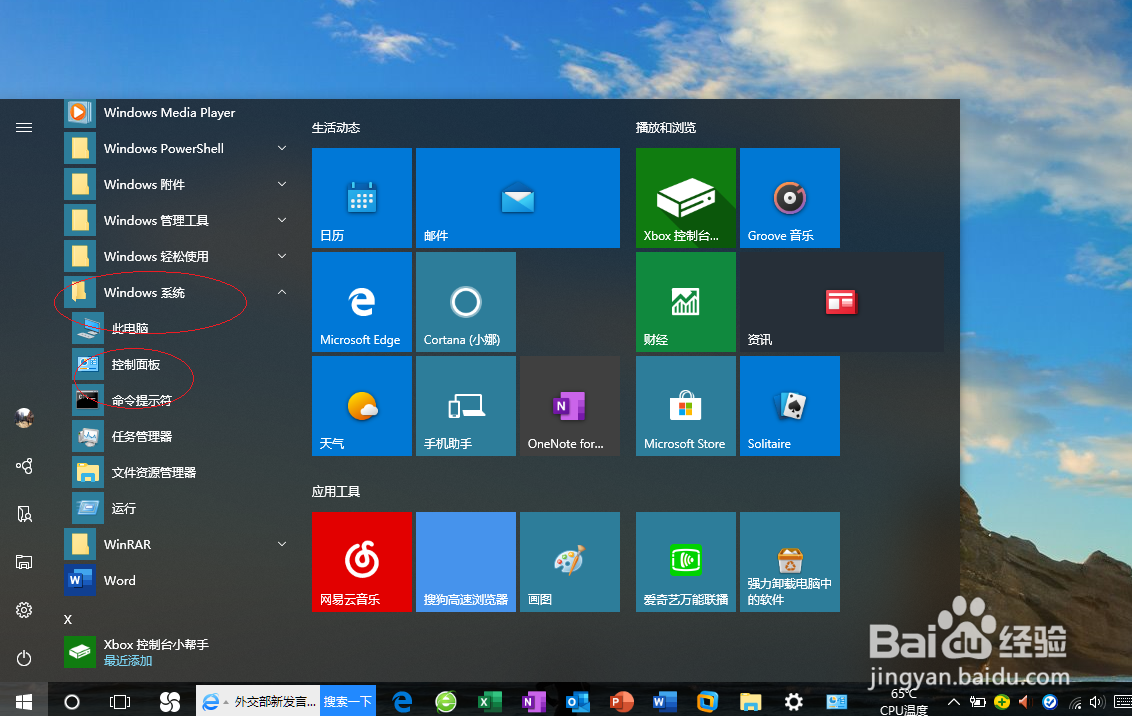Show hidden system tray icons
This screenshot has height=716, width=1132.
click(954, 702)
